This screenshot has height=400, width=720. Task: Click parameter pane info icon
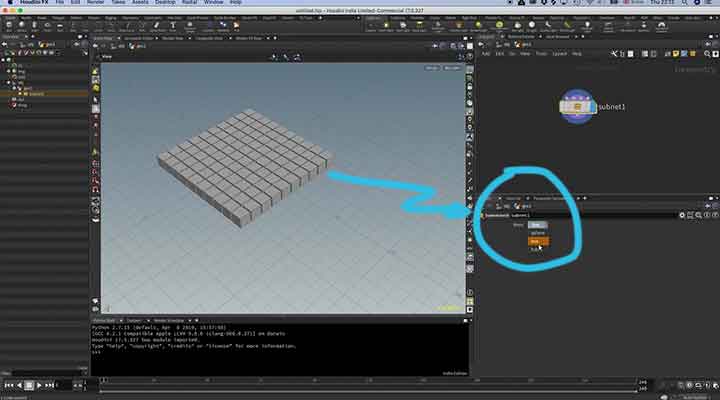707,215
